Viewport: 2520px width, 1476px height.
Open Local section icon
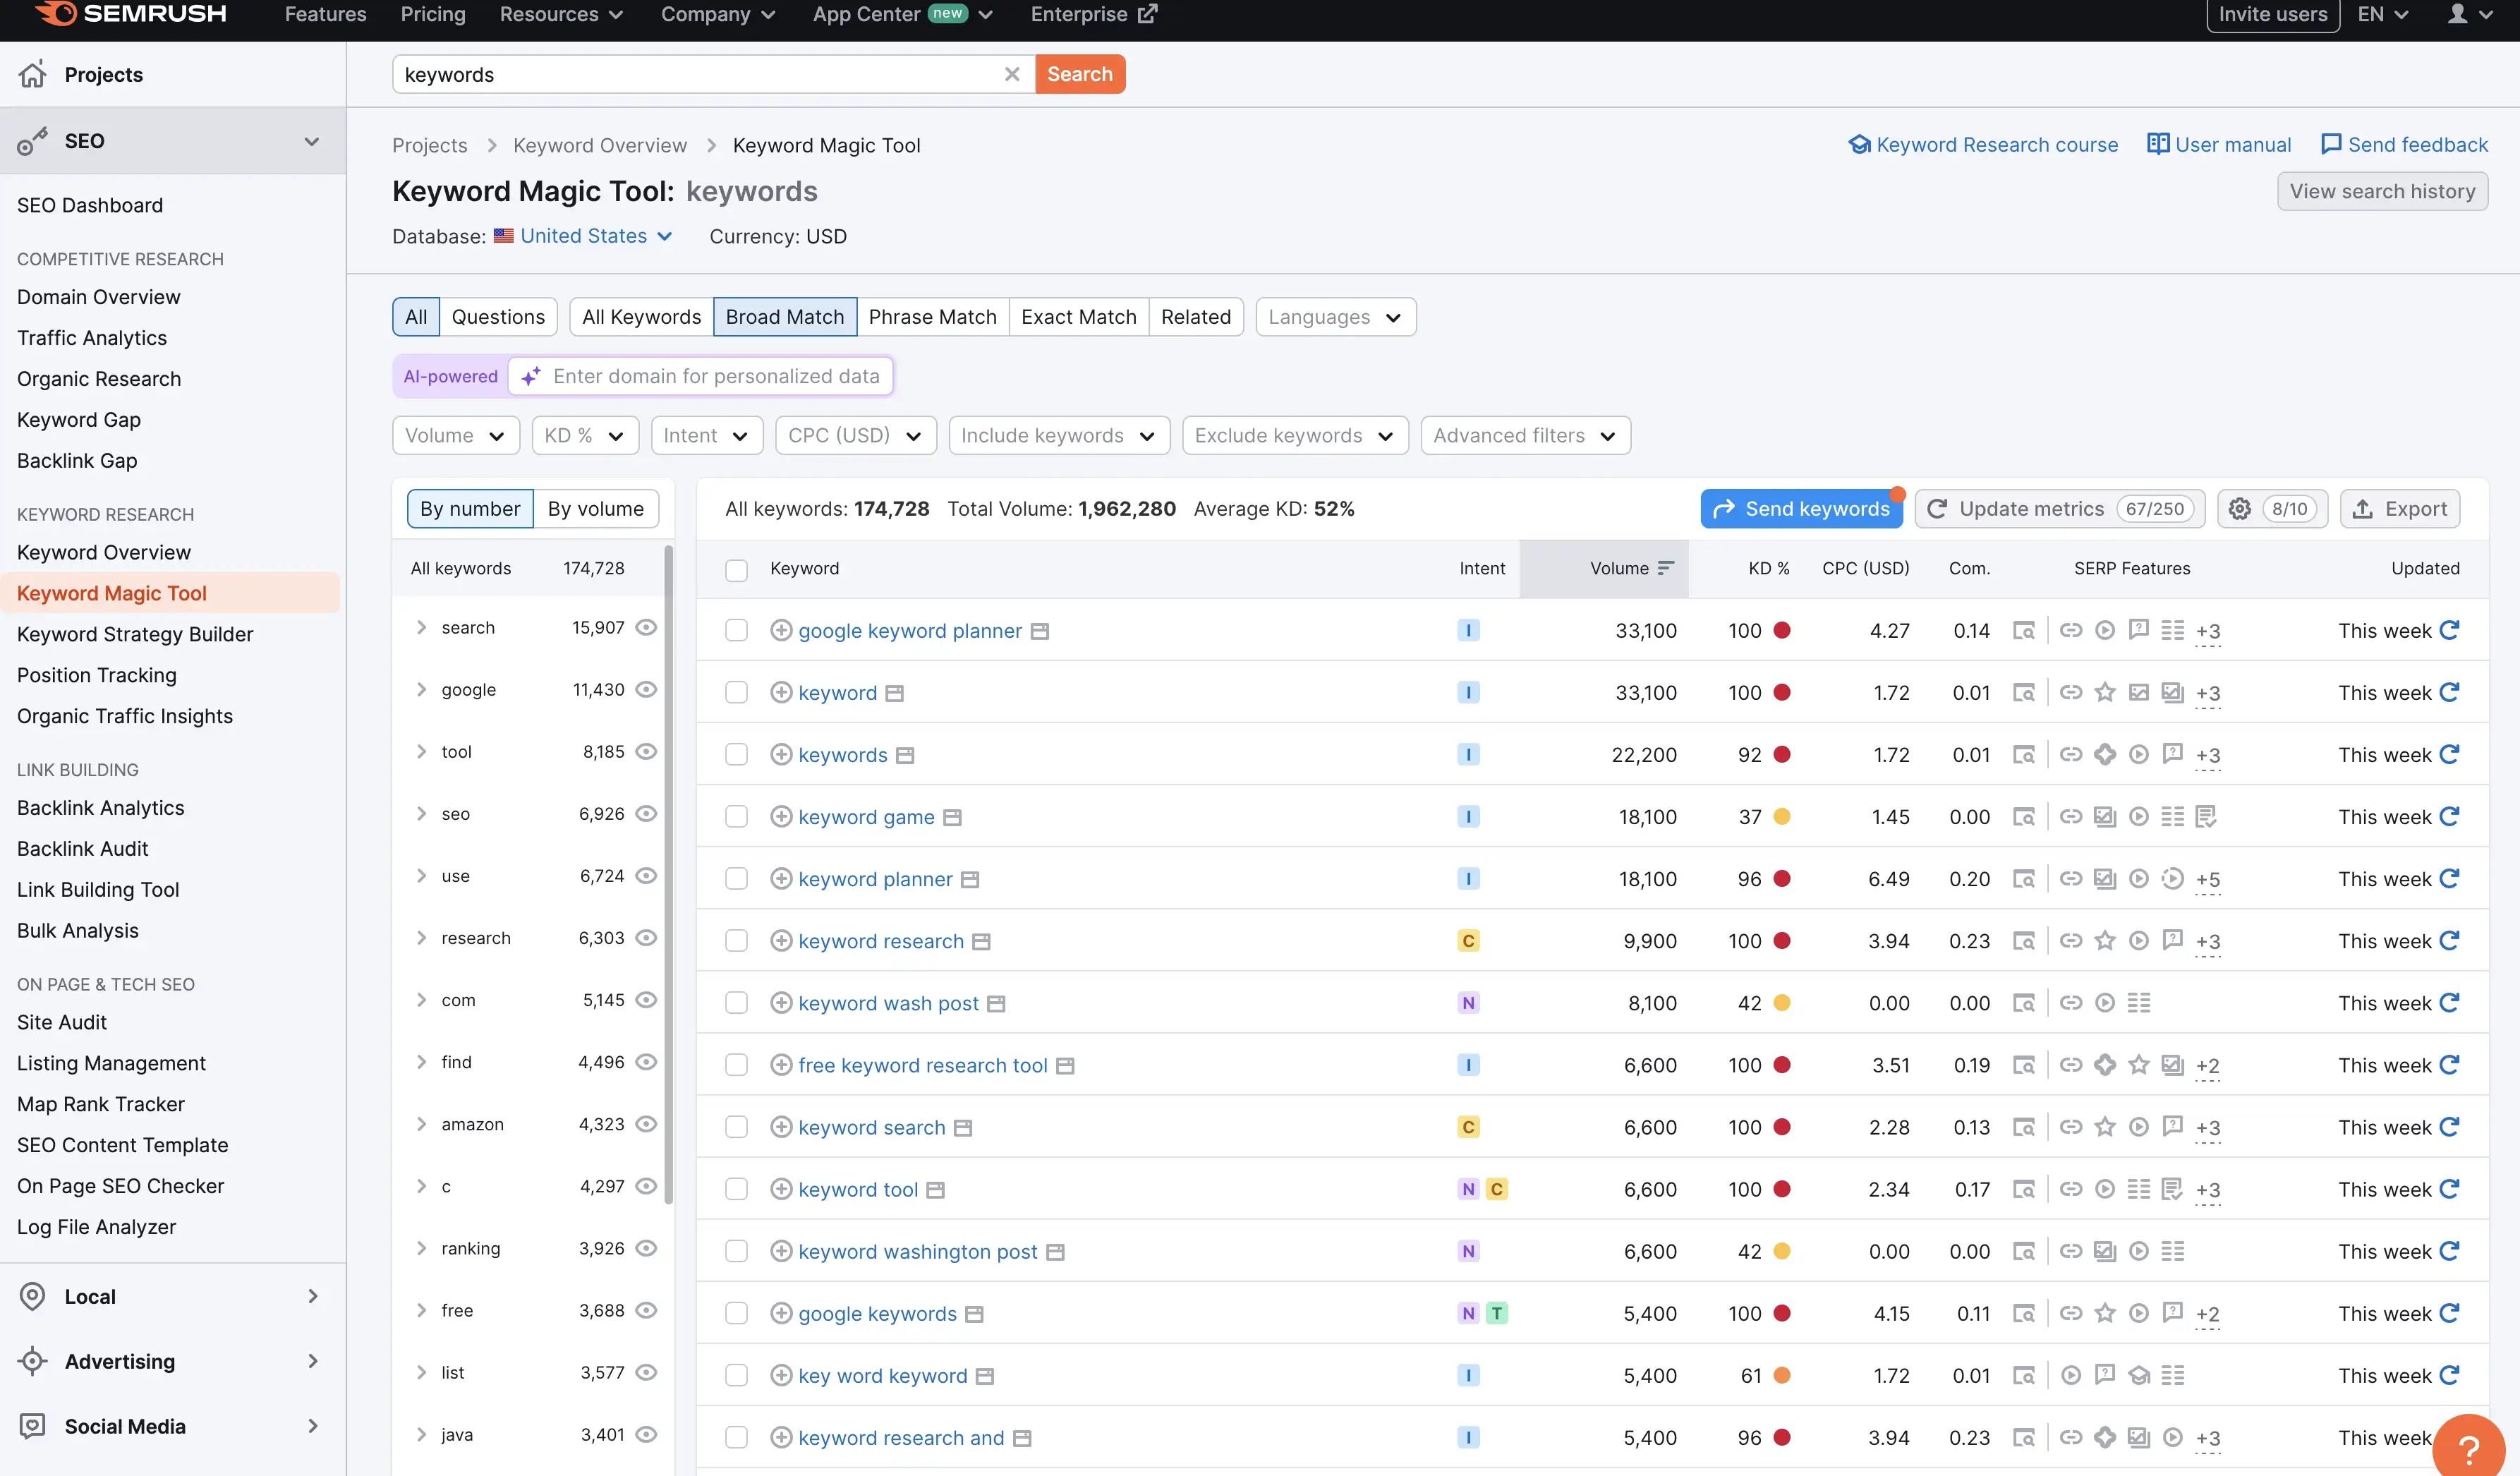33,1296
